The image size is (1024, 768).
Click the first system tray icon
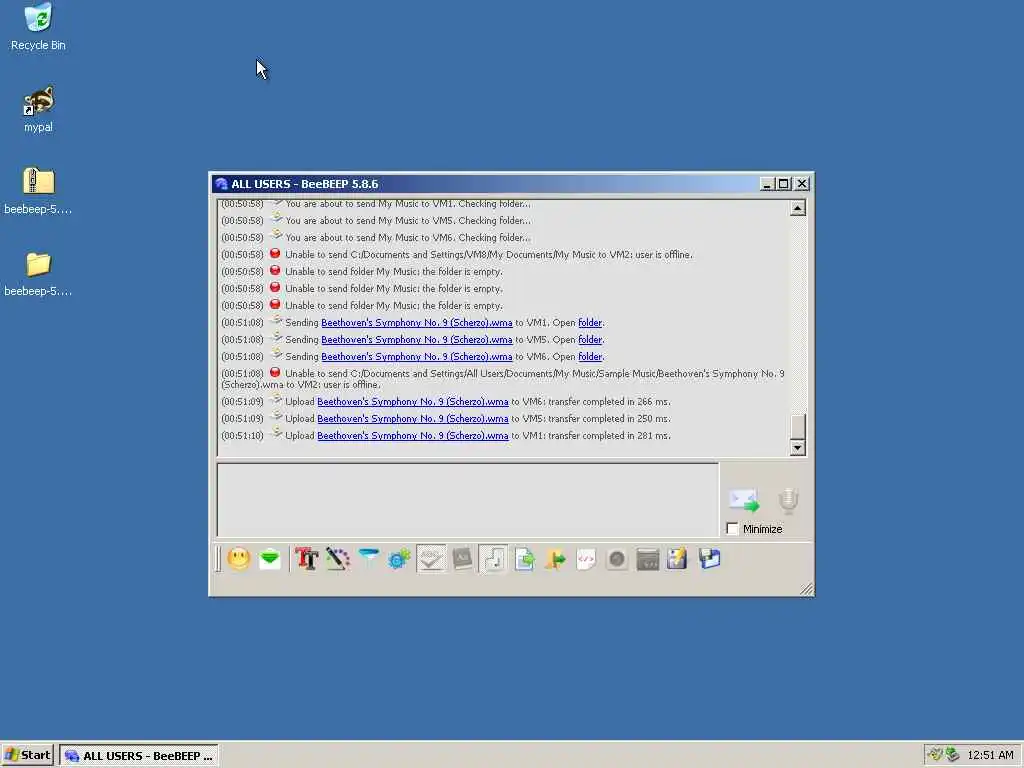pos(936,755)
